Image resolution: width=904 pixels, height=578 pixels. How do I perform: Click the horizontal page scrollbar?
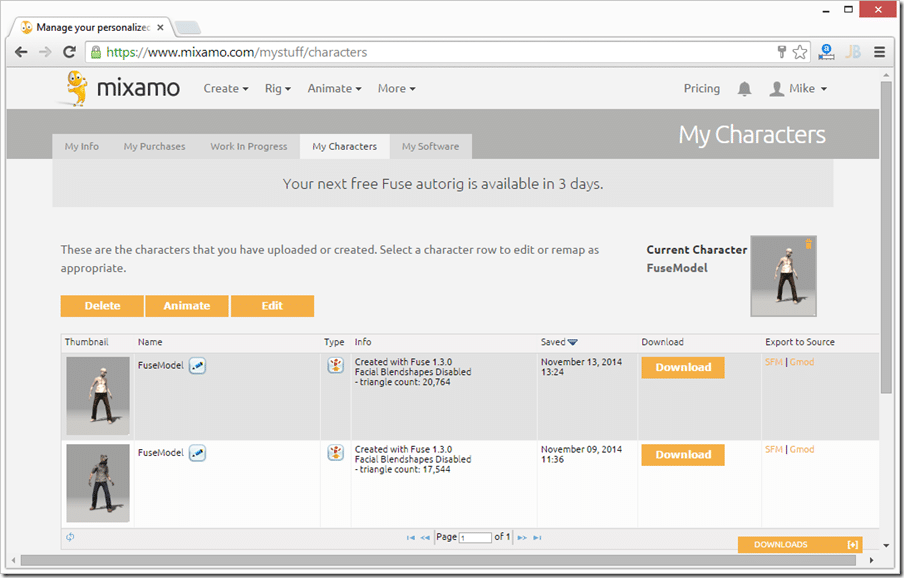click(440, 560)
